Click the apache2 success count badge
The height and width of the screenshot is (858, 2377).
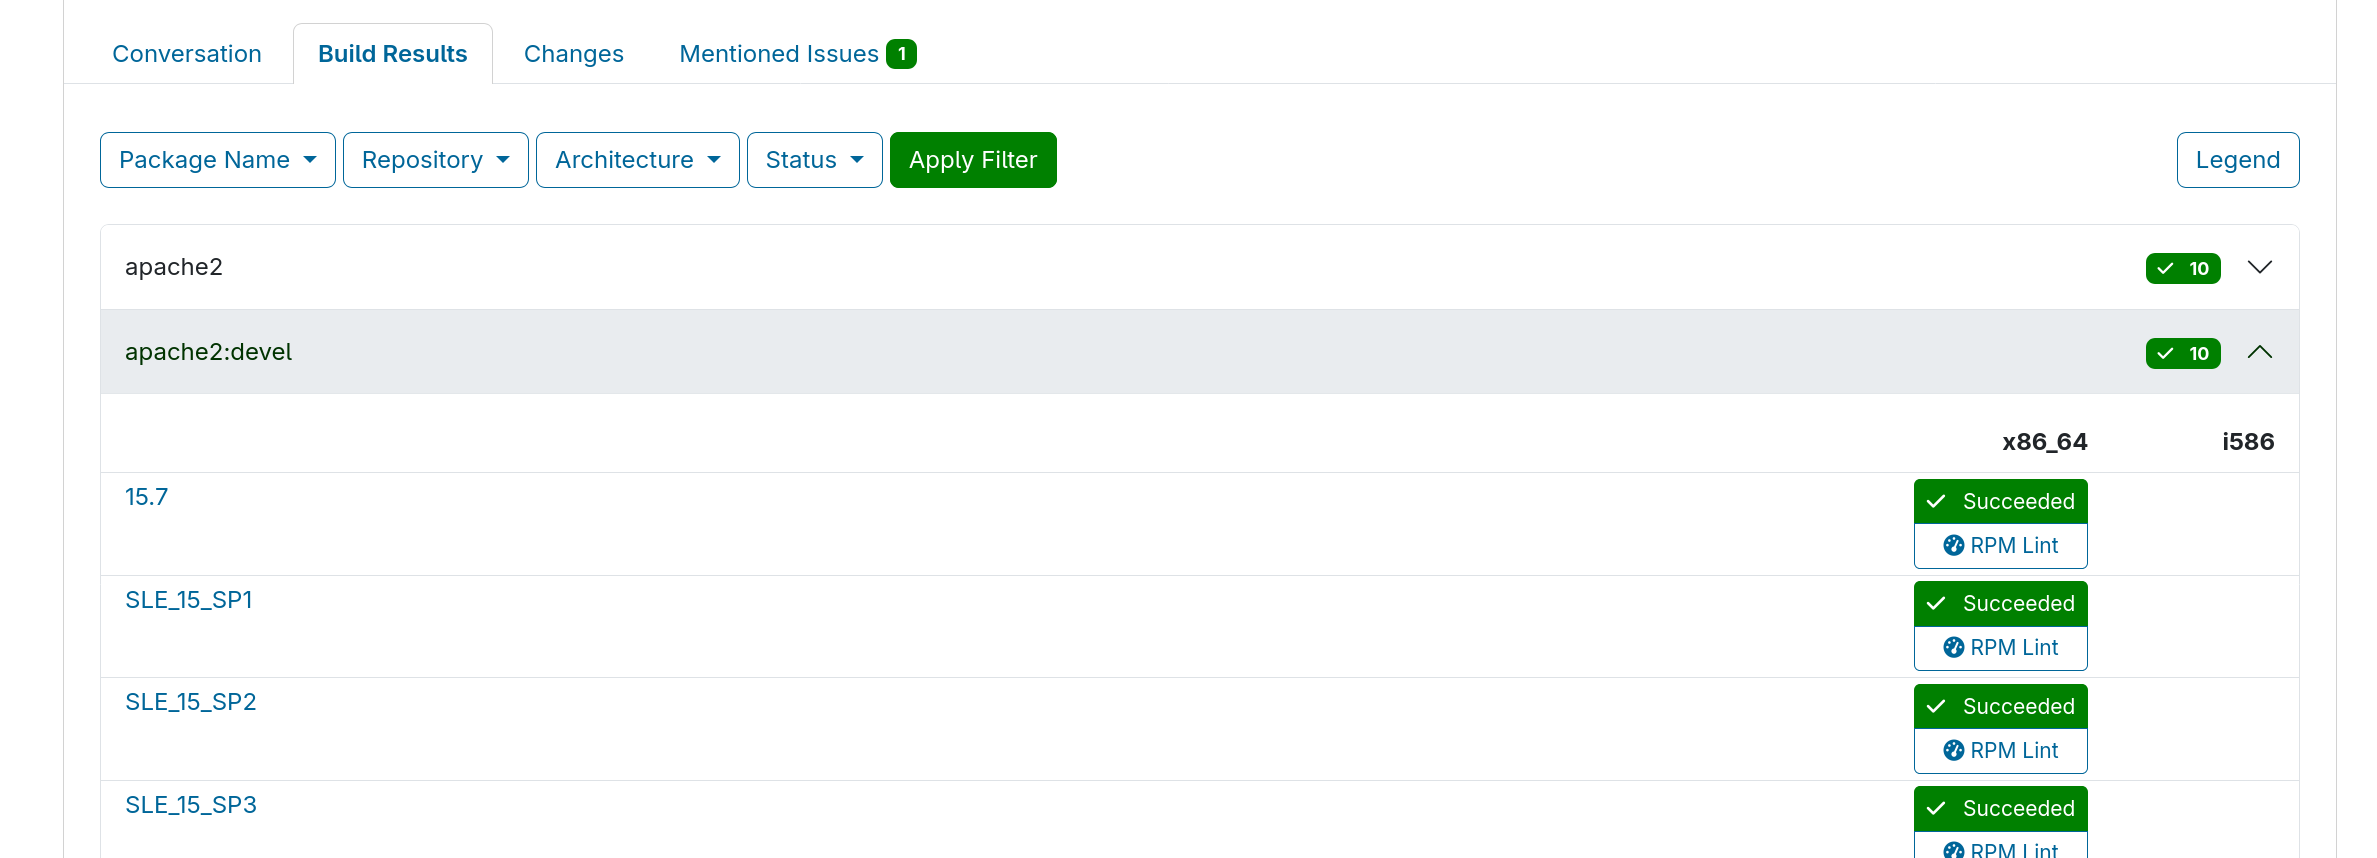2182,268
